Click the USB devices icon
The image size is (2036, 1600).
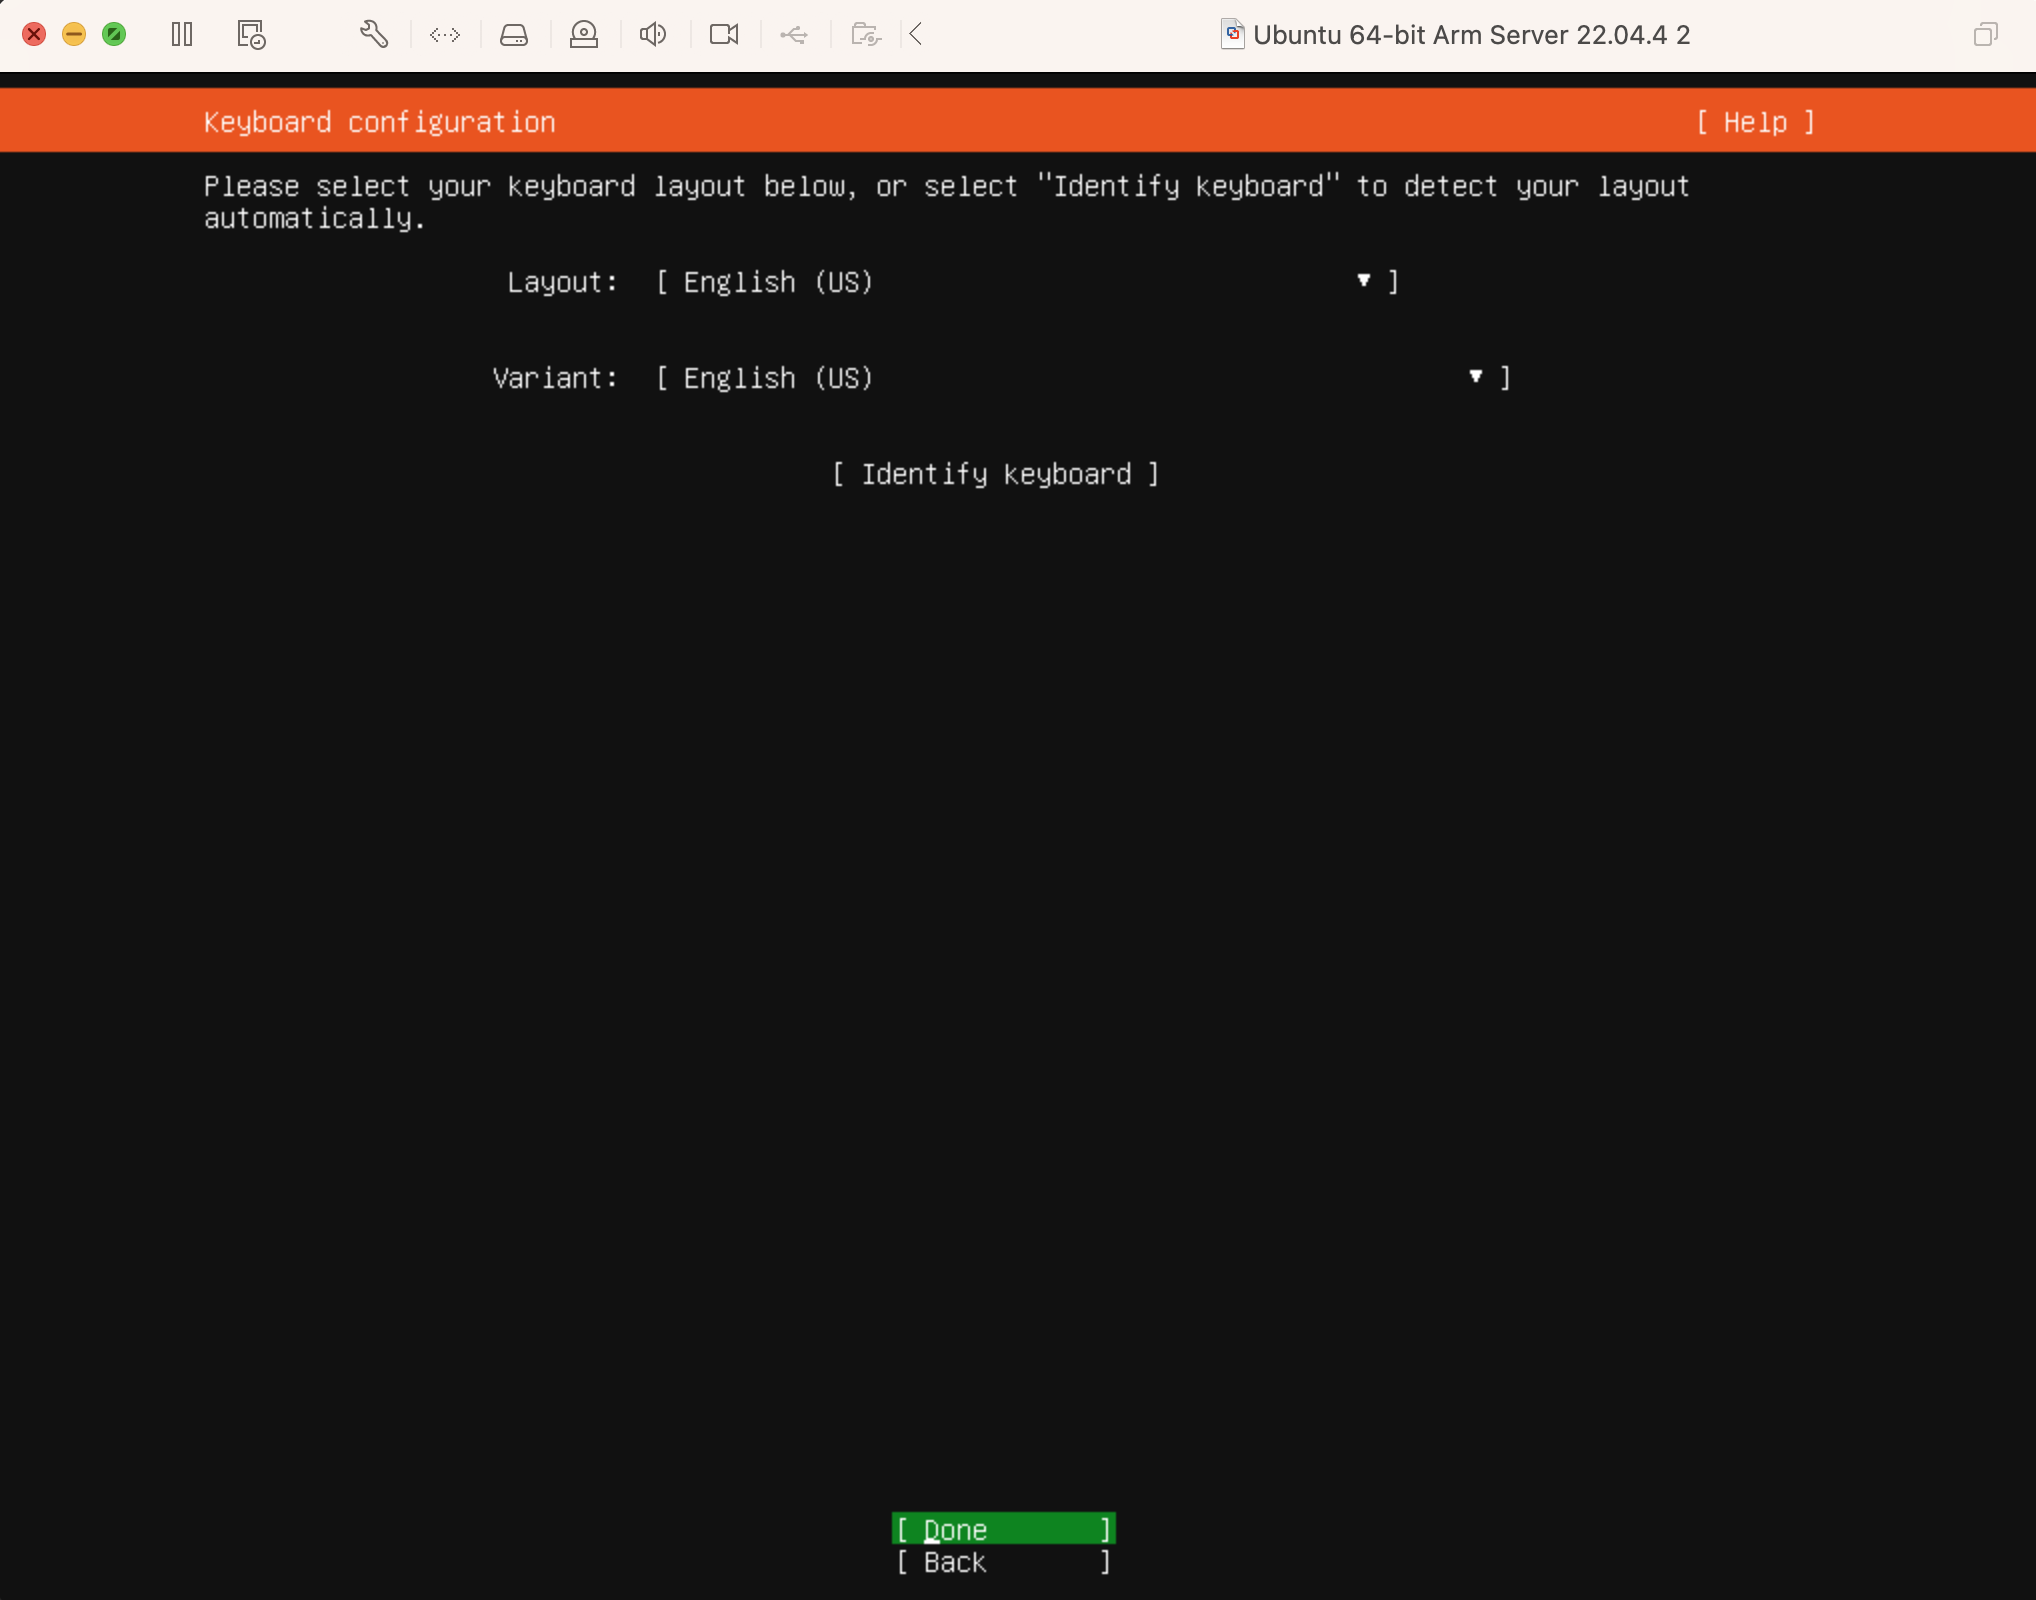click(794, 35)
